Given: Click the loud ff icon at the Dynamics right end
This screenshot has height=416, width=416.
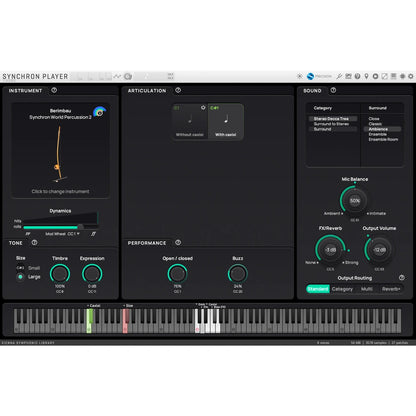Looking at the screenshot, I should [93, 234].
